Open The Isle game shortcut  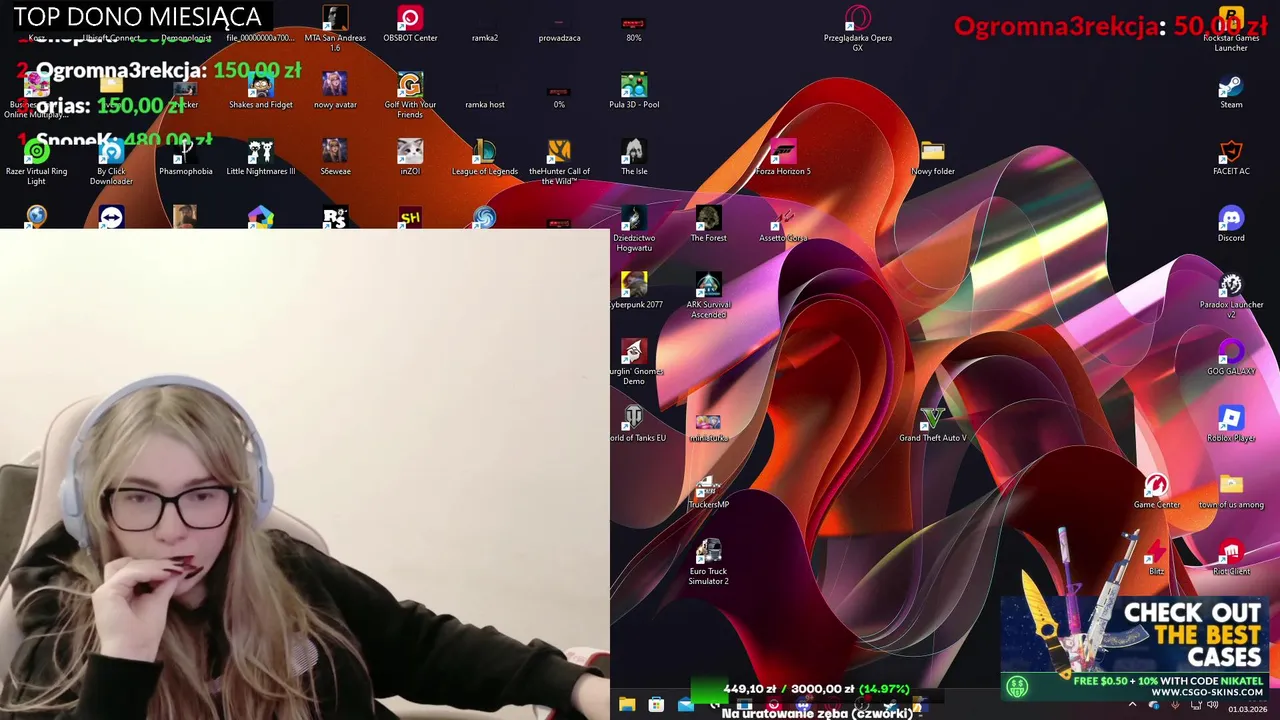(x=634, y=158)
